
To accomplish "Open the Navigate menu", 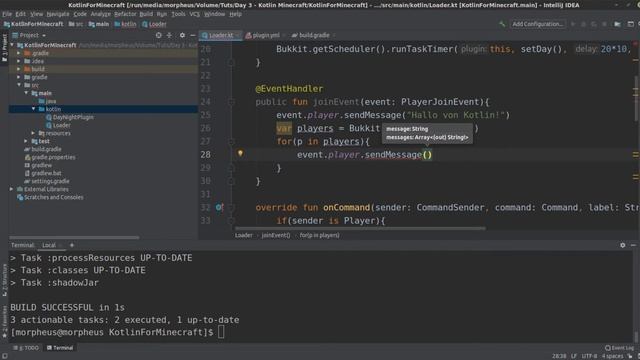I will tap(58, 14).
